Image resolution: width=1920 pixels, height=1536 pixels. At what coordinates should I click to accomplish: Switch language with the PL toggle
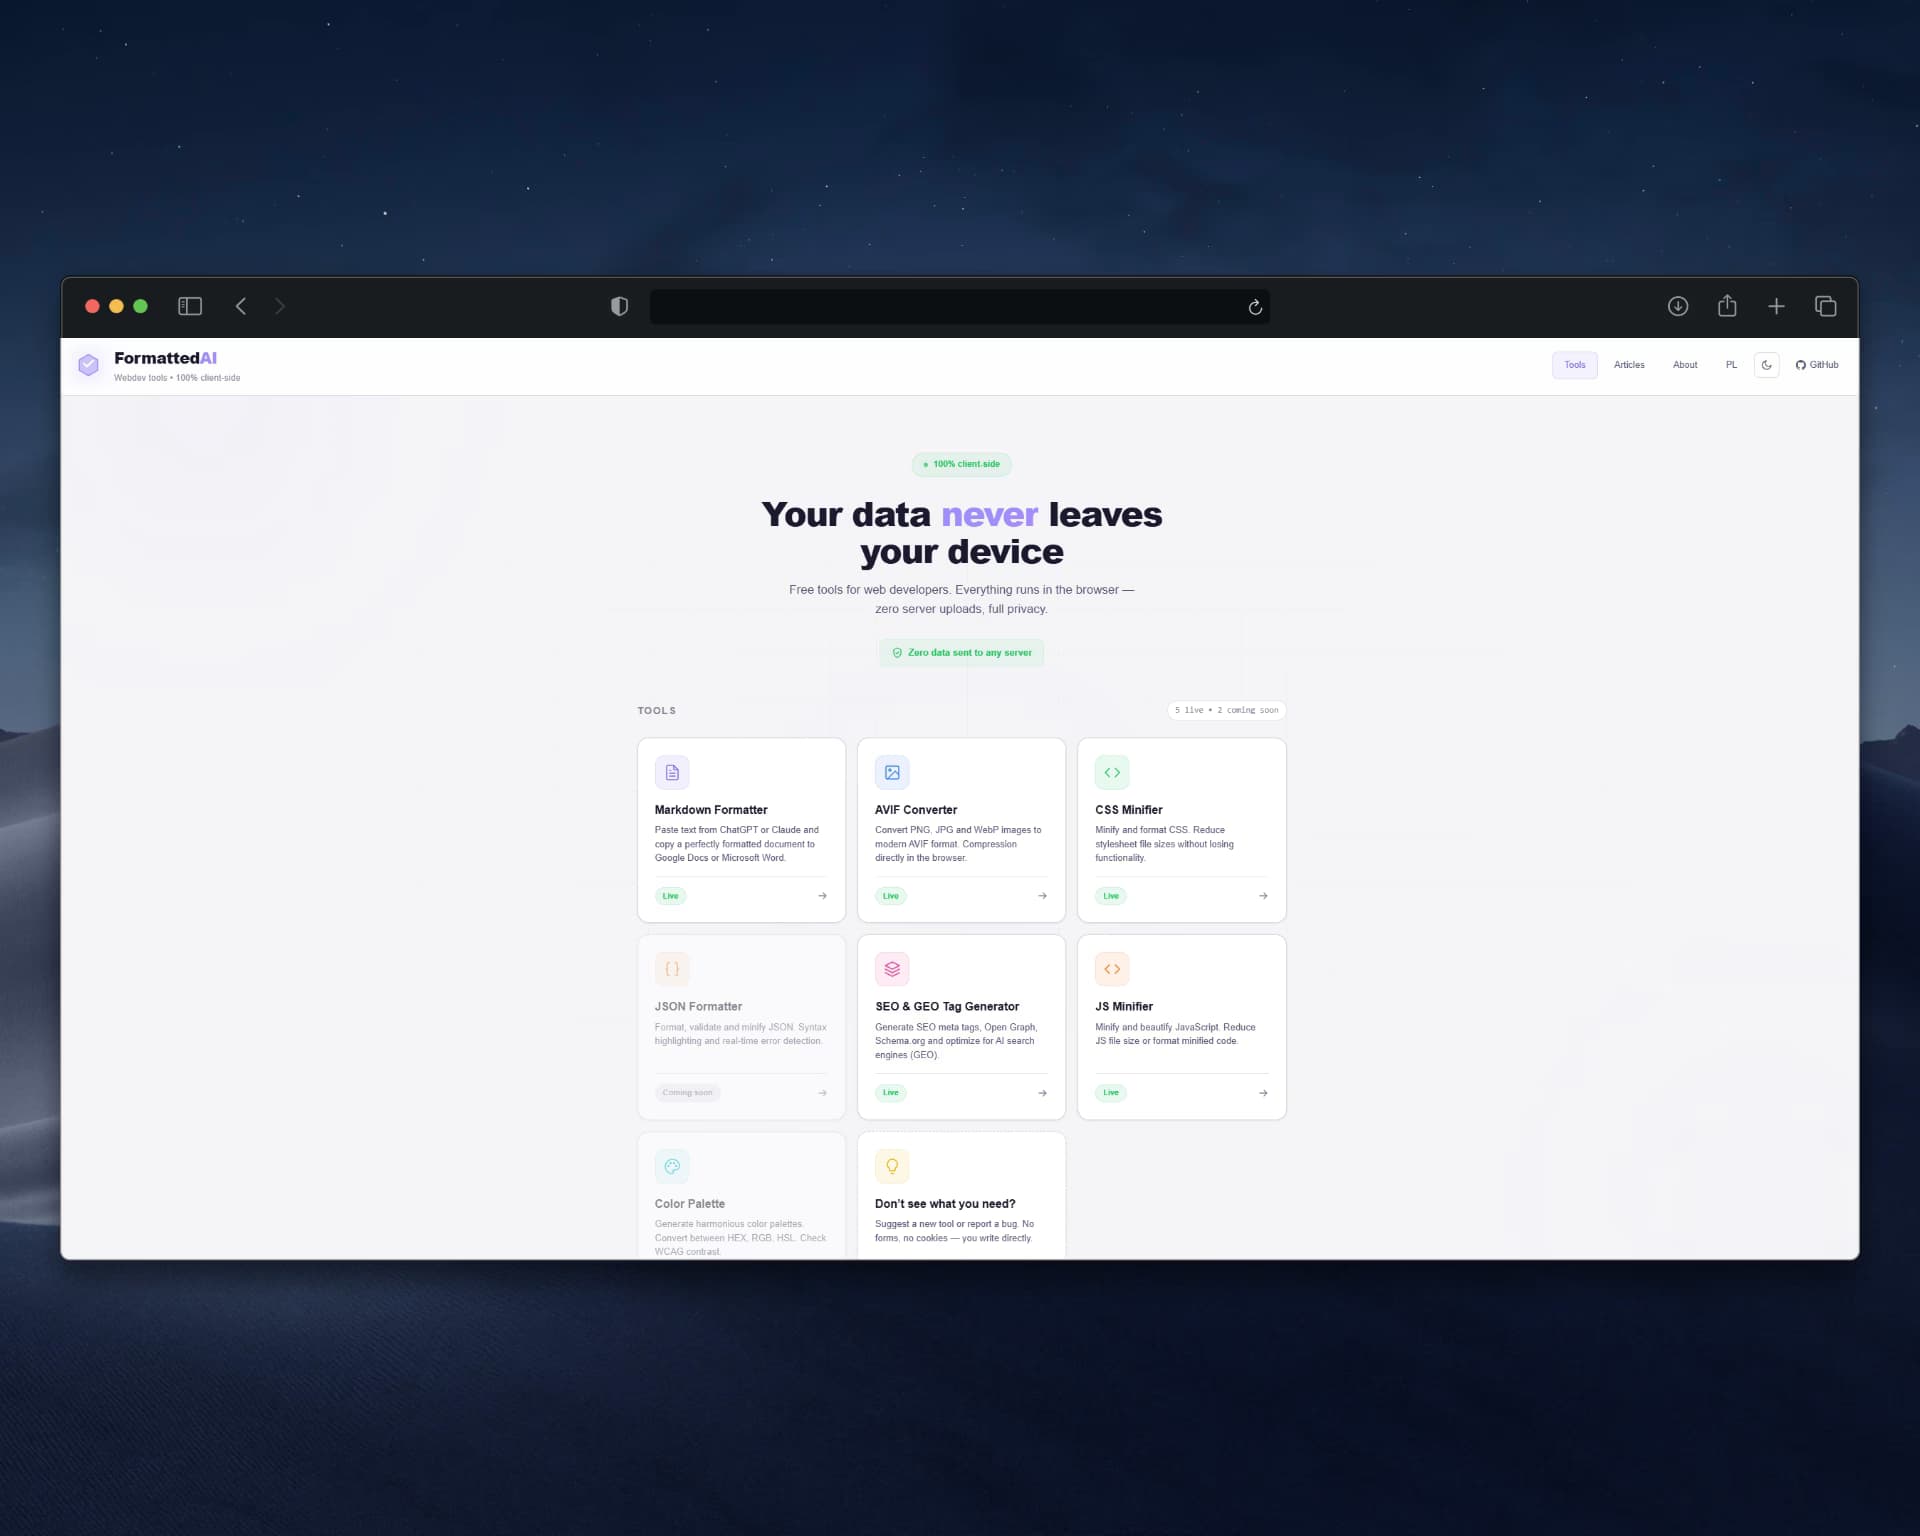click(x=1731, y=365)
